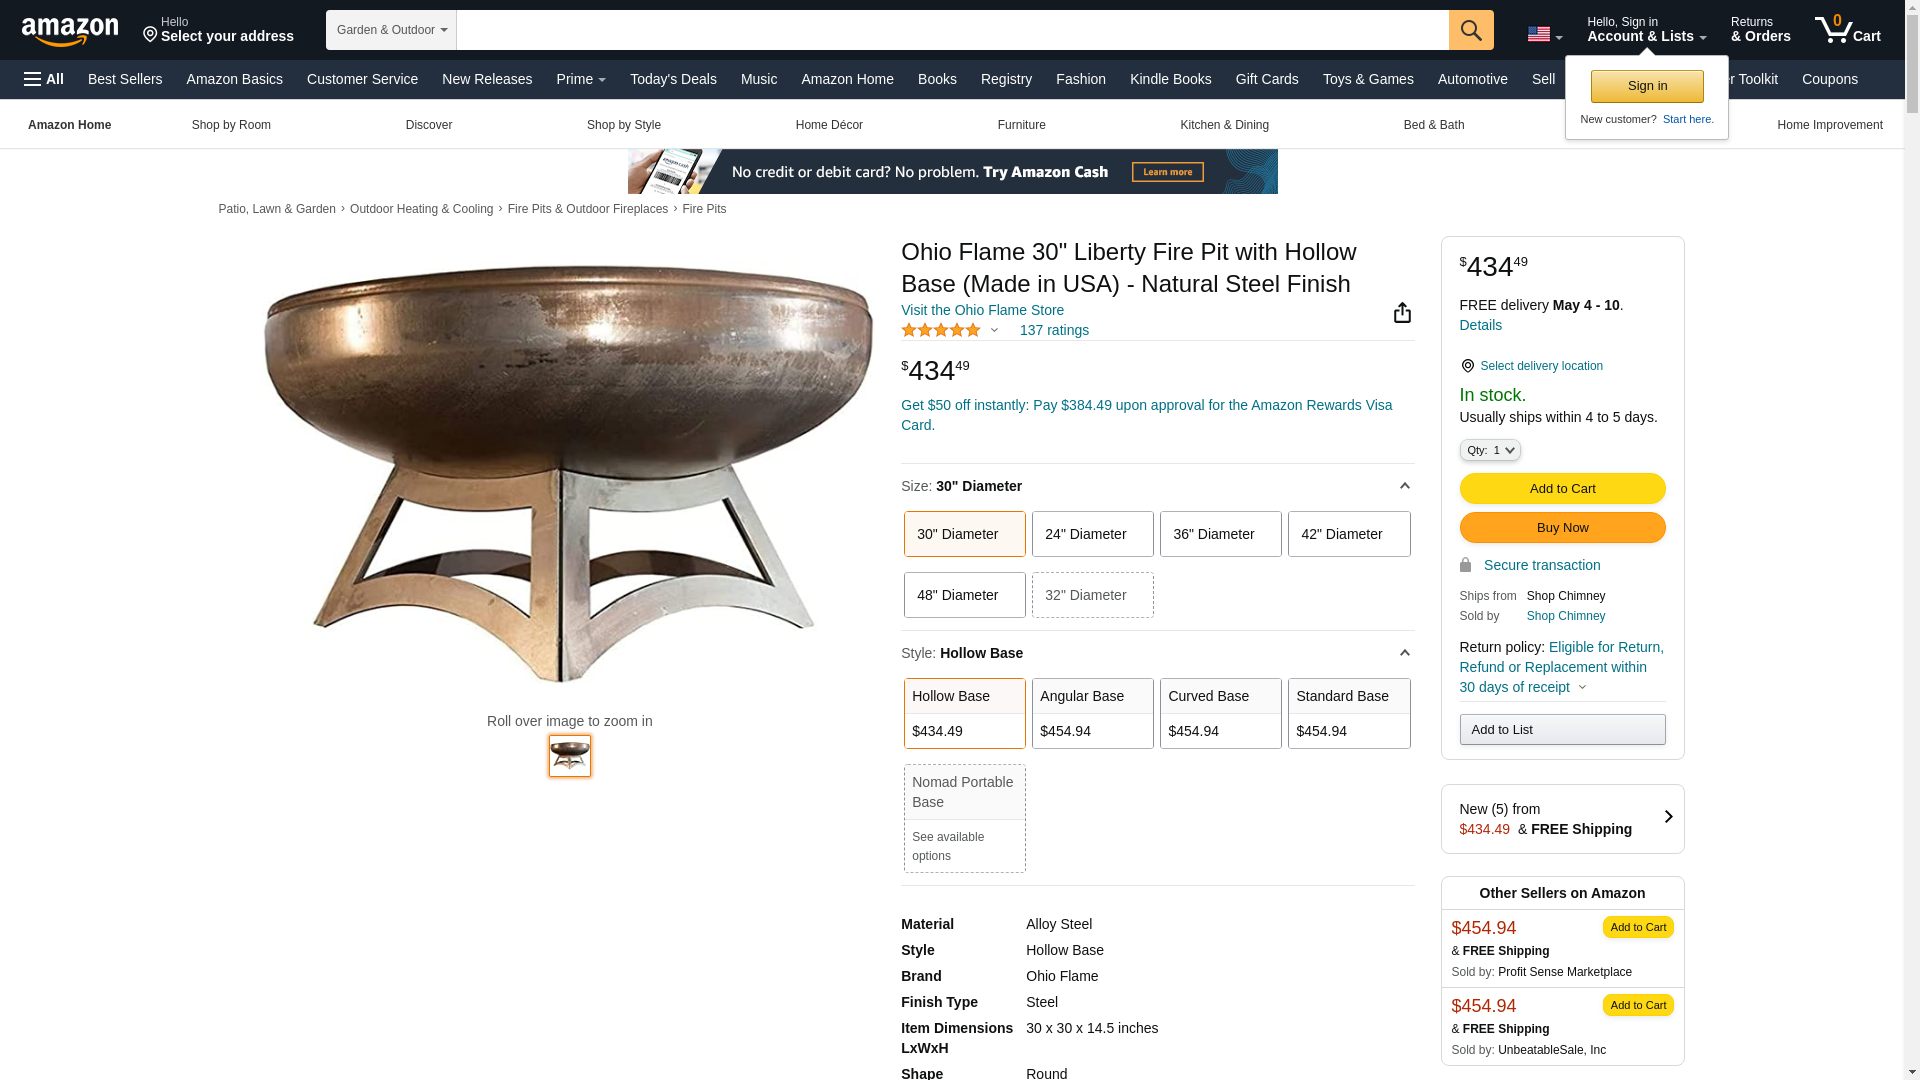Select the 48" Diameter size option
Image resolution: width=1920 pixels, height=1080 pixels.
click(964, 595)
